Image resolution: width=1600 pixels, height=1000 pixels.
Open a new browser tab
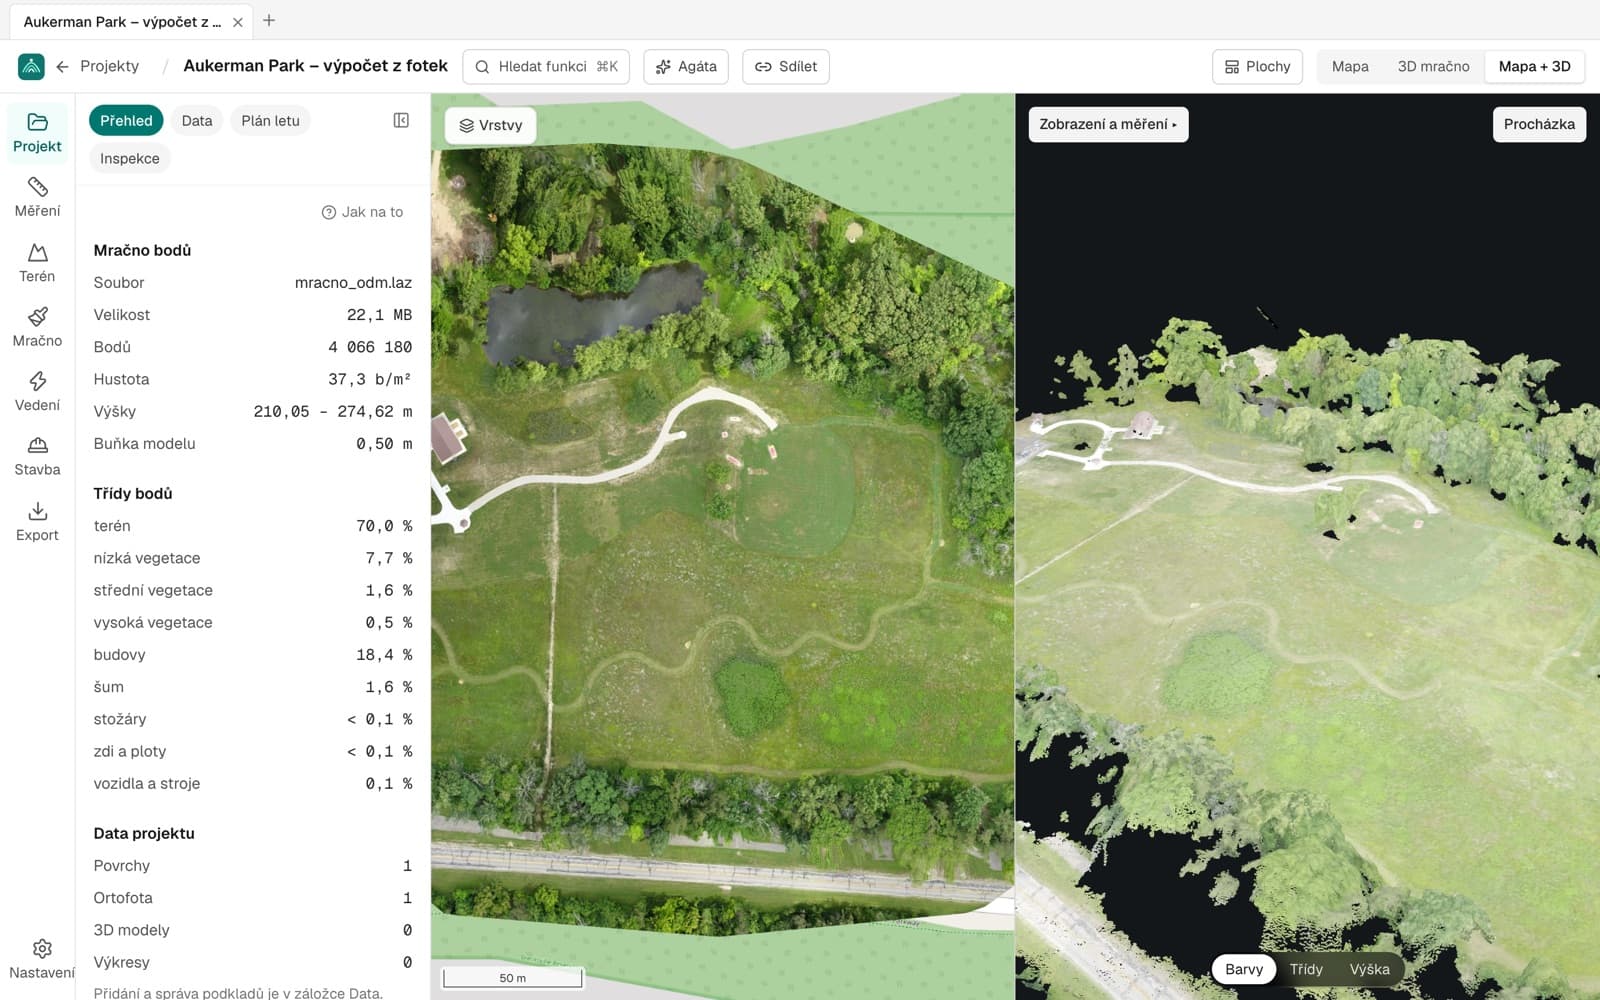pyautogui.click(x=269, y=21)
